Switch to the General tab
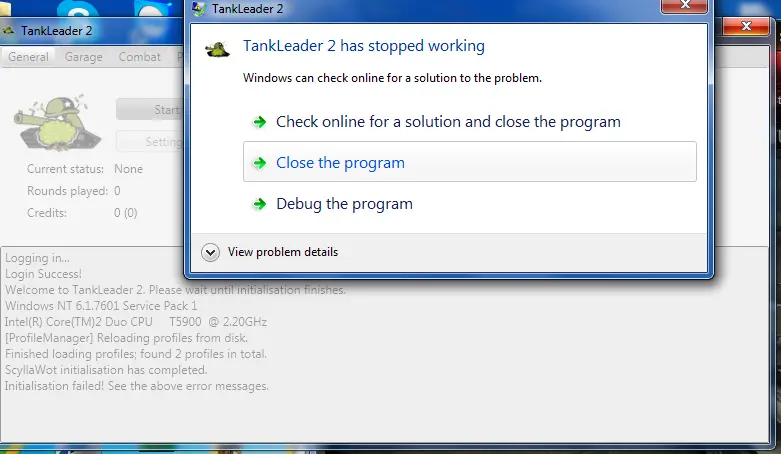781x454 pixels. (28, 57)
